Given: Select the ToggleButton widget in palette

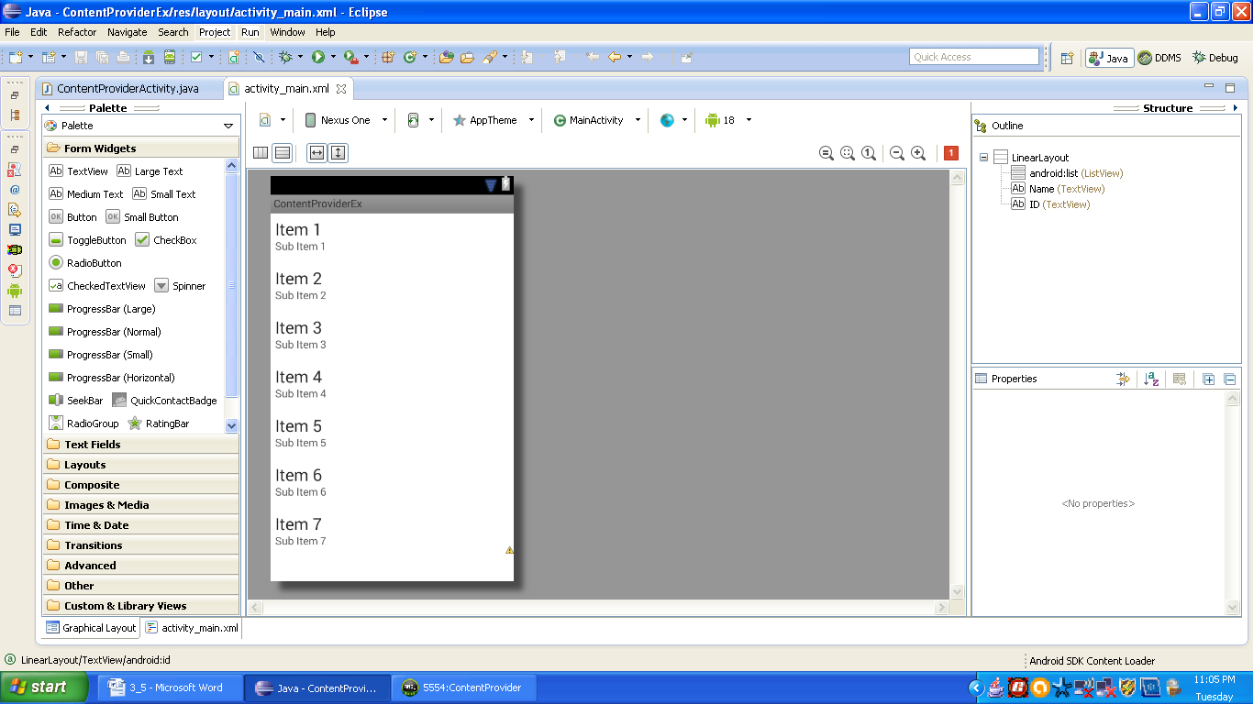Looking at the screenshot, I should click(x=88, y=240).
